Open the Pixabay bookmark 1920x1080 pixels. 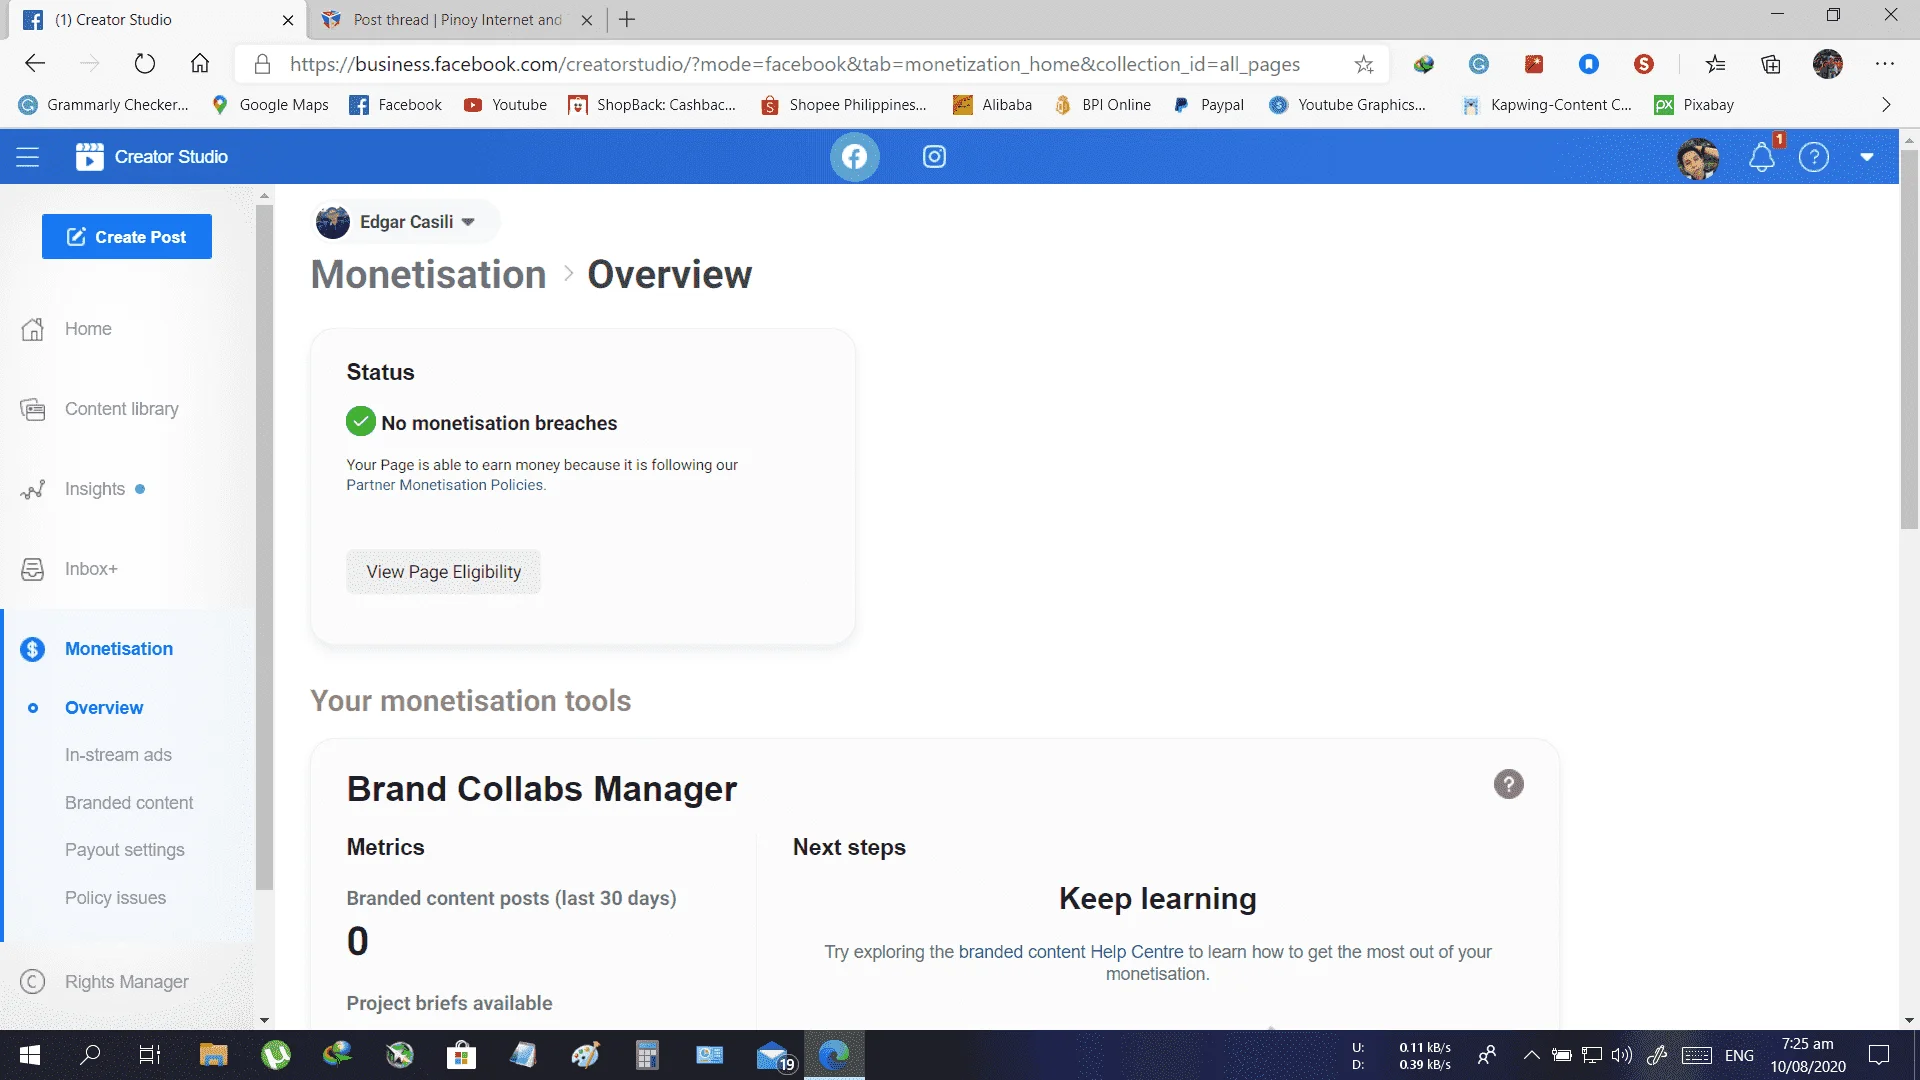coord(1694,105)
